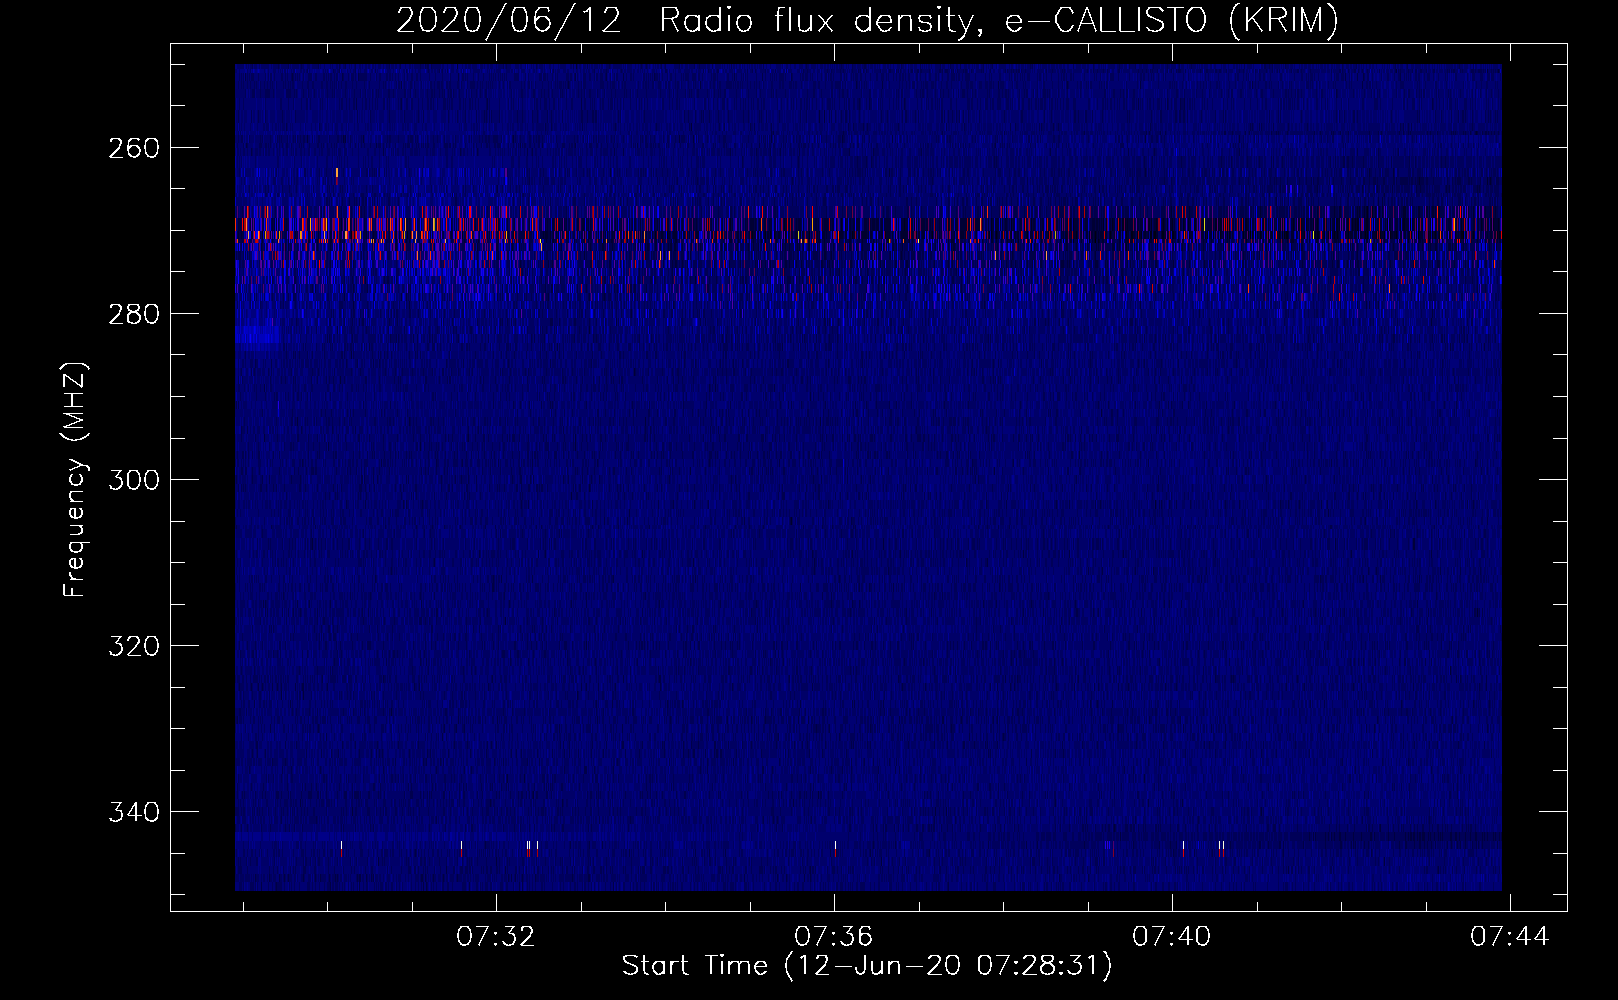The height and width of the screenshot is (1000, 1618).
Task: Click the 07:44 time tick label
Action: pos(1510,936)
